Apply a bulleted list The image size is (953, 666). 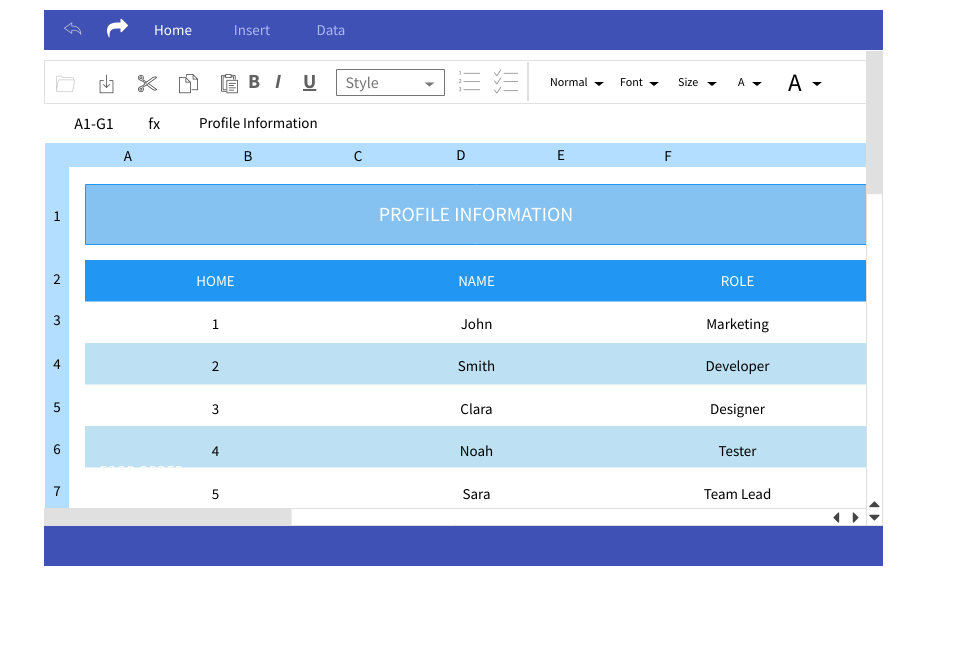point(469,82)
